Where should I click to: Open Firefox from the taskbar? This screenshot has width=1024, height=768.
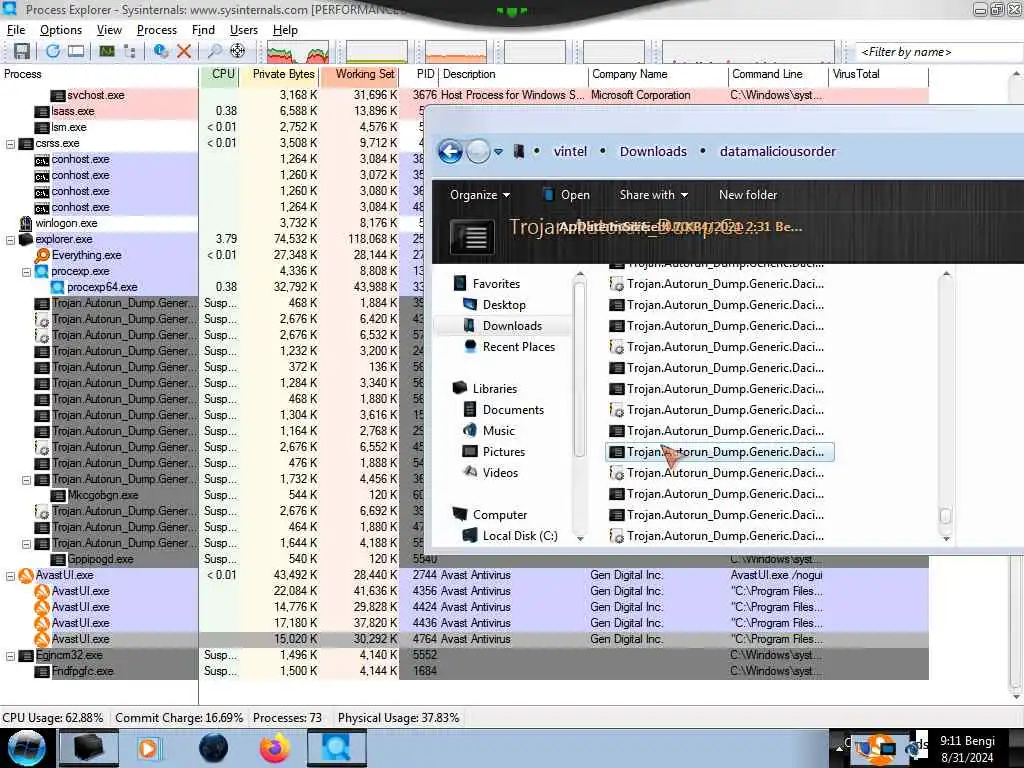tap(275, 748)
